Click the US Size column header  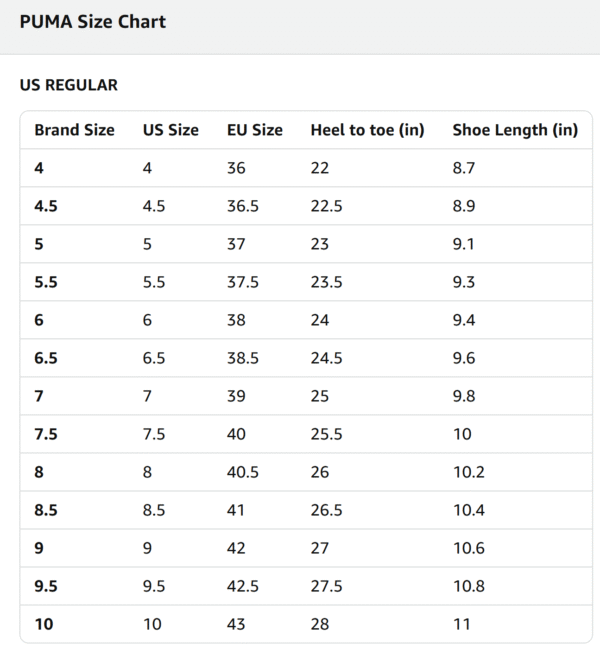[171, 130]
